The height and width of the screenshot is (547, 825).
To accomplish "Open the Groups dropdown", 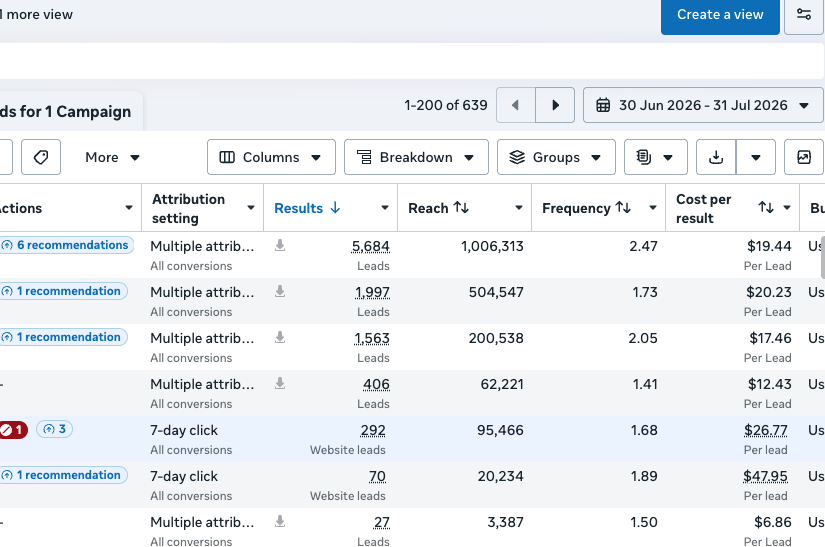I will point(556,157).
